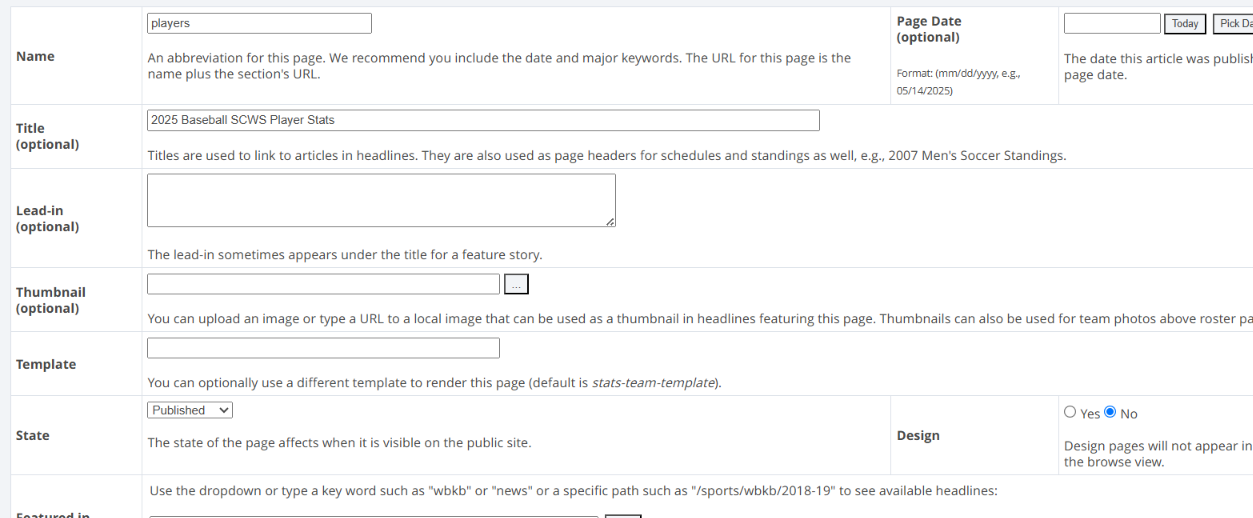The image size is (1253, 518).
Task: Click inside the Lead-in text area
Action: [381, 200]
